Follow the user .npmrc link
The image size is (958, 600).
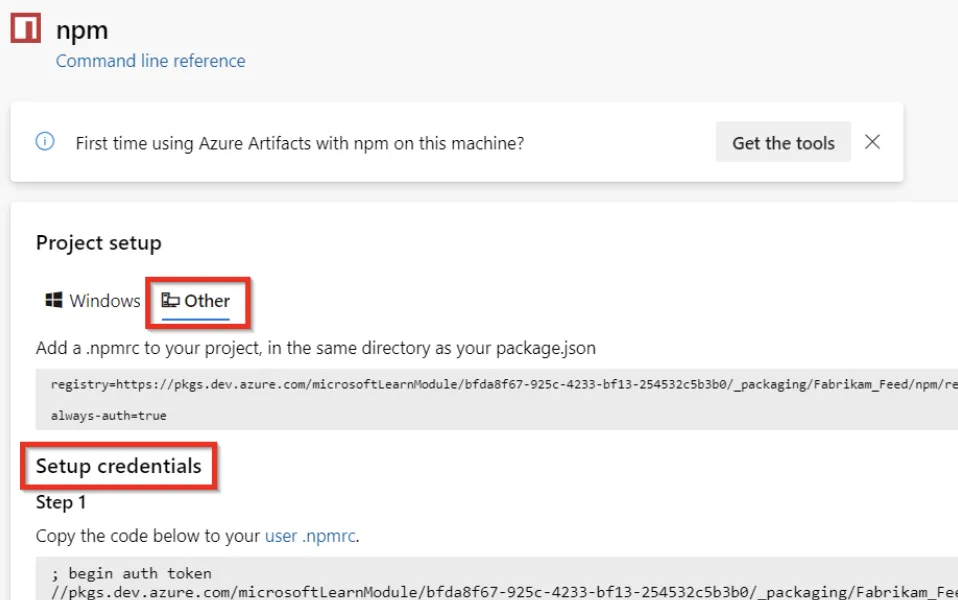pos(311,536)
